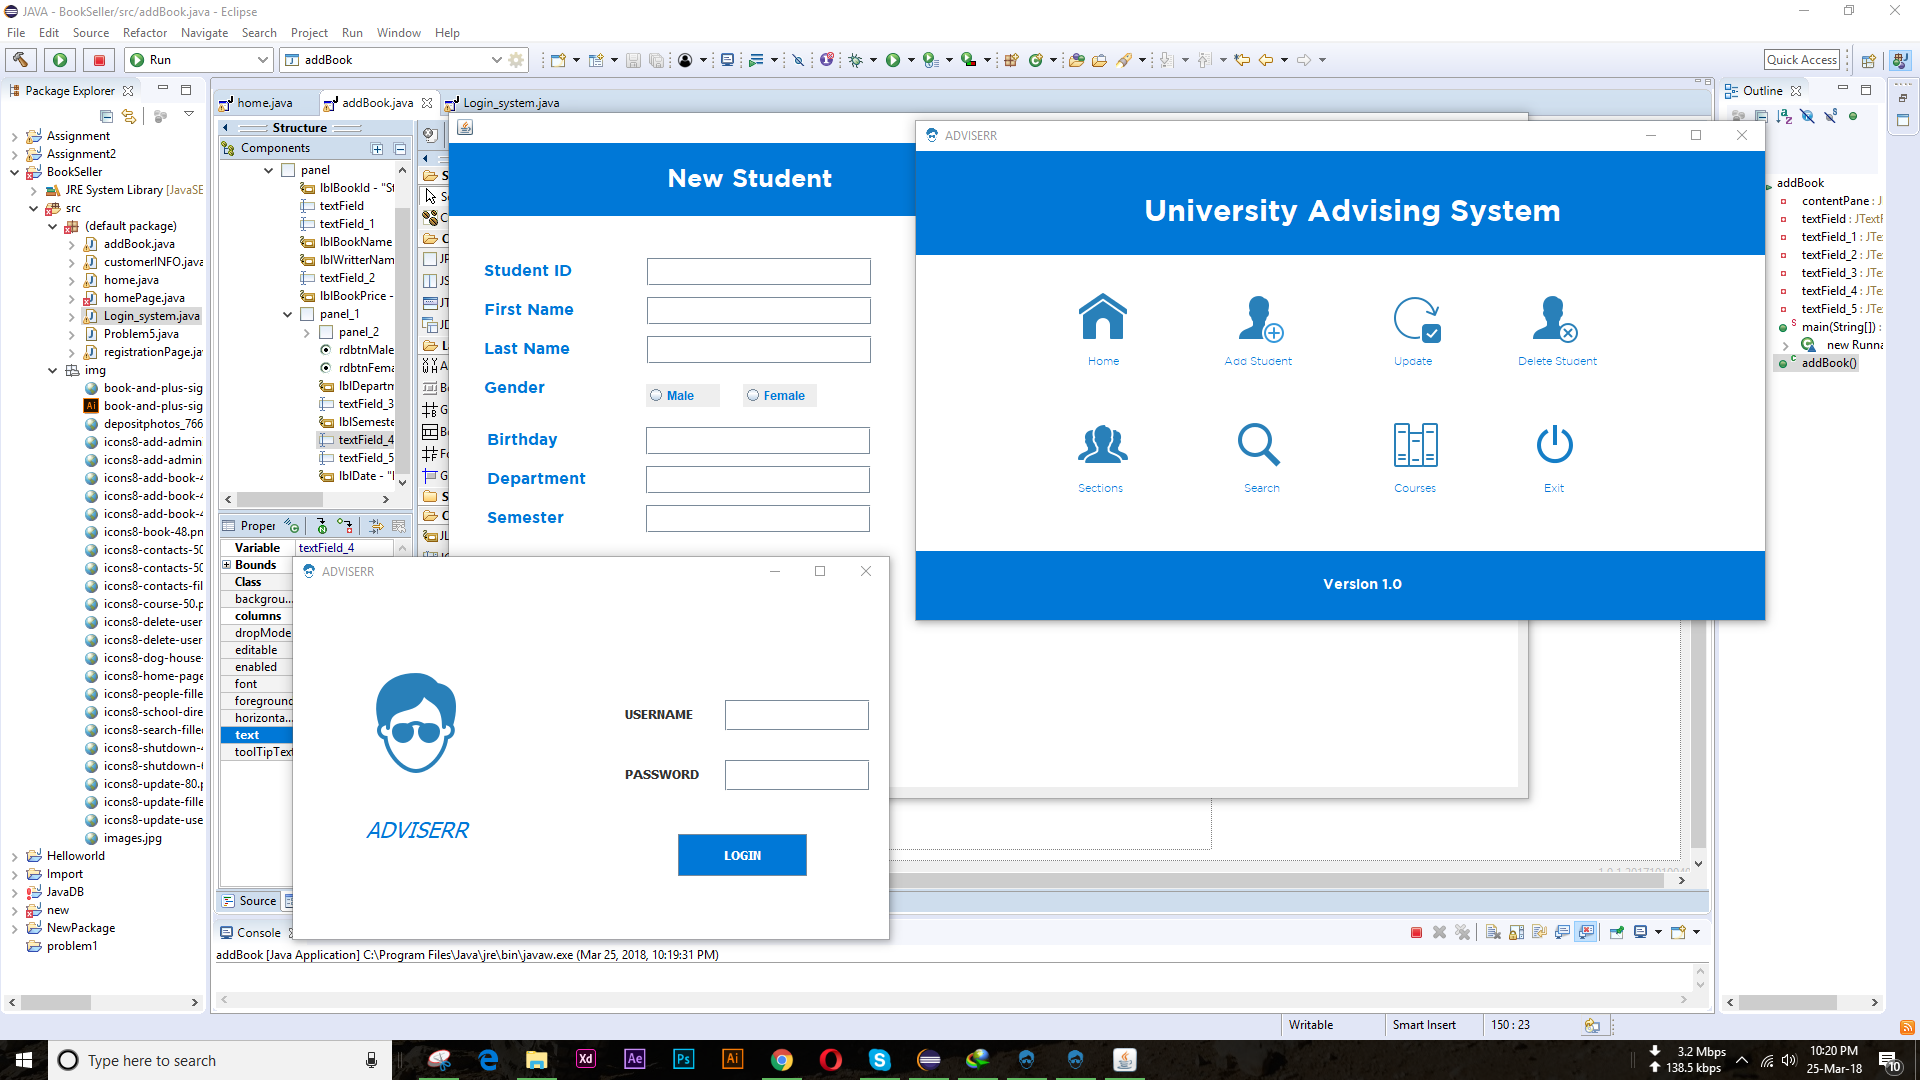Switch to the Login_system.java tab
The width and height of the screenshot is (1920, 1080).
(510, 103)
